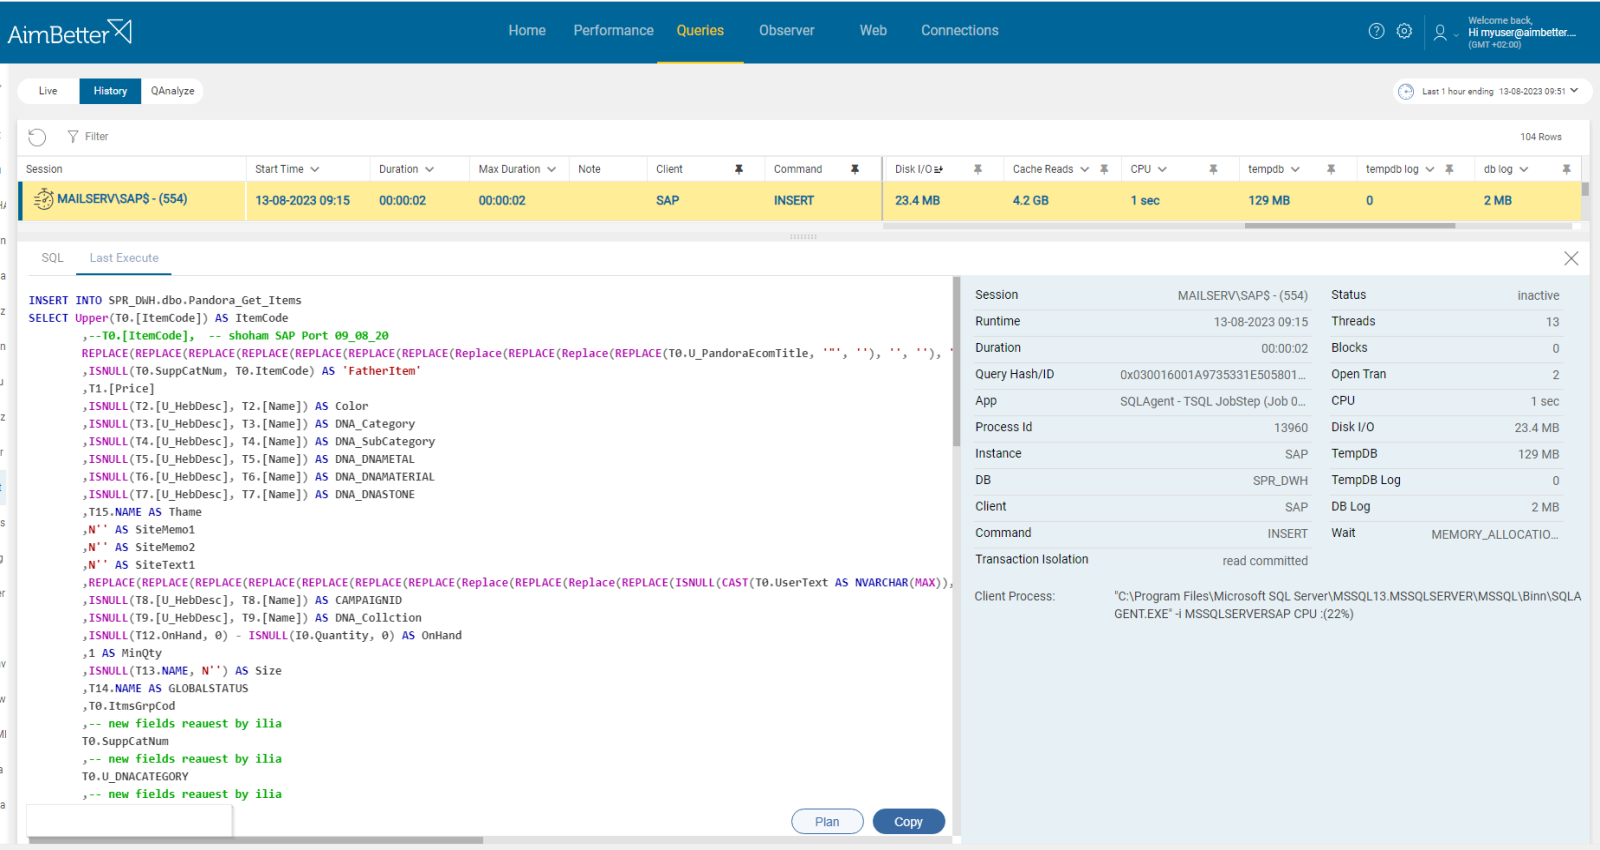
Task: Click the 104 Rows count
Action: 1540,137
